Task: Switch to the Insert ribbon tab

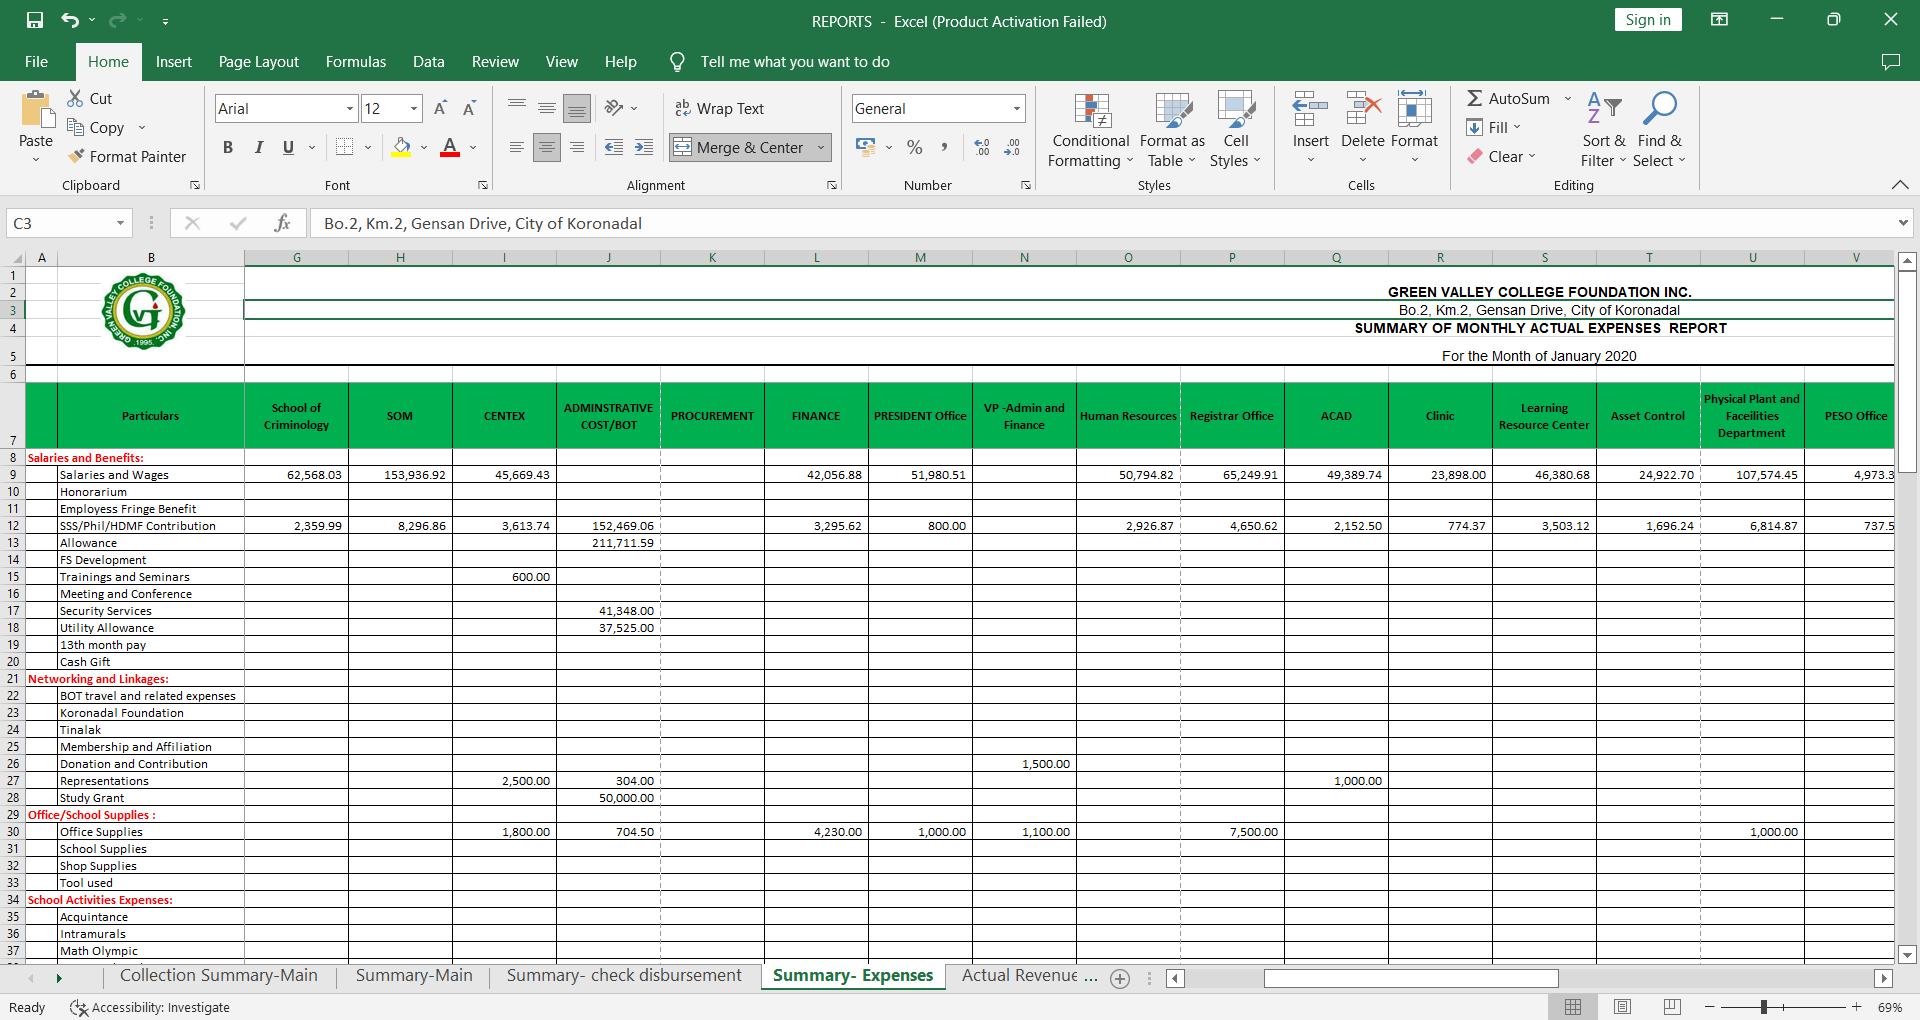Action: [174, 62]
